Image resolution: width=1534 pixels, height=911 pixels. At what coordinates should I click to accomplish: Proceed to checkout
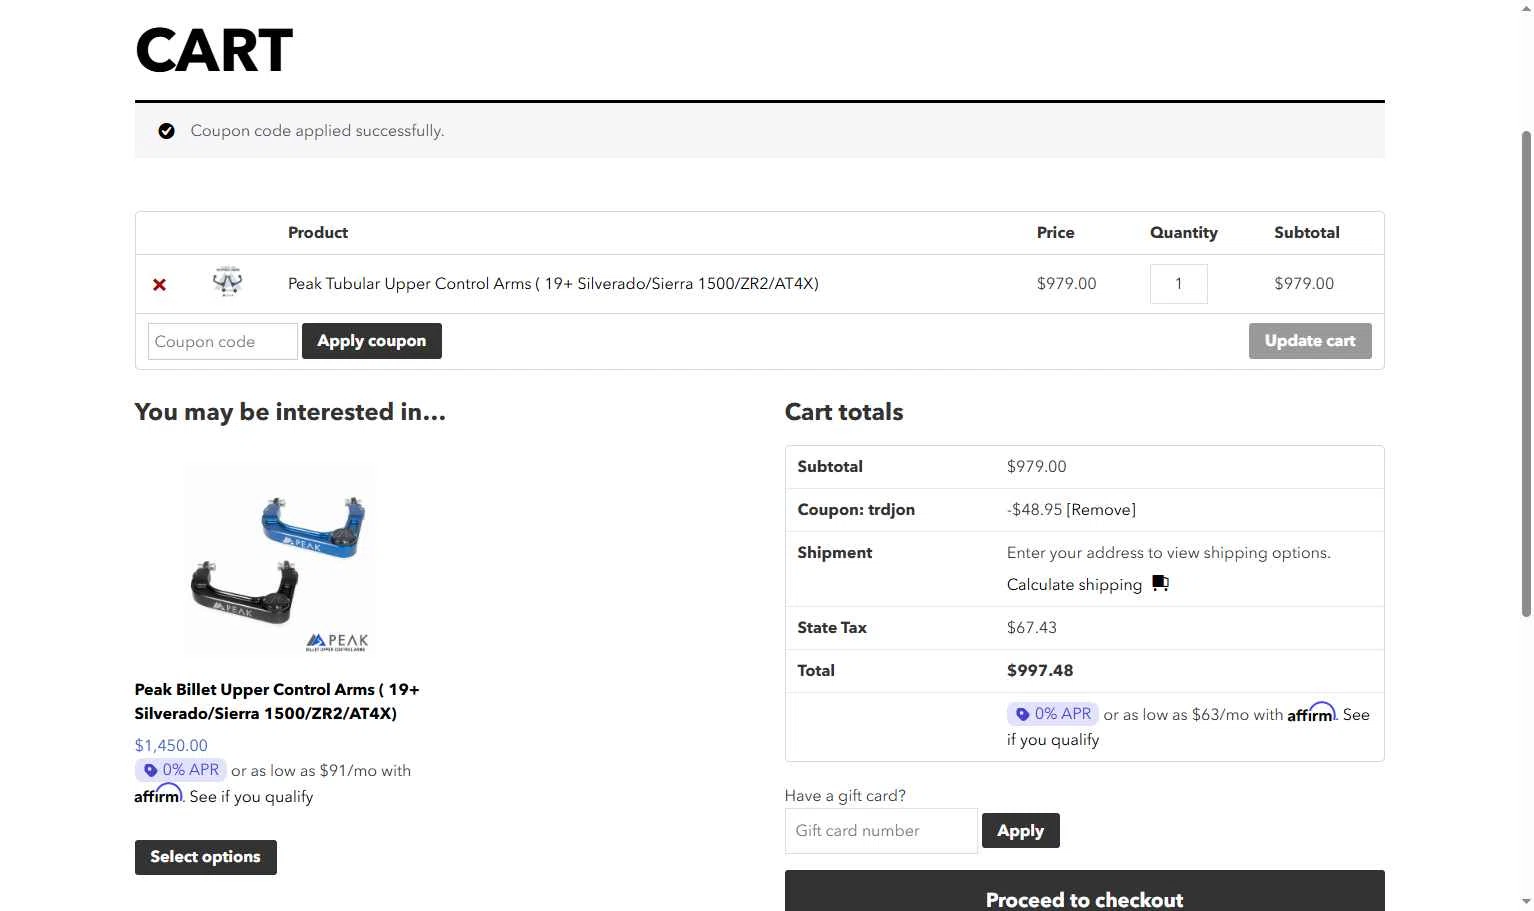(1085, 891)
